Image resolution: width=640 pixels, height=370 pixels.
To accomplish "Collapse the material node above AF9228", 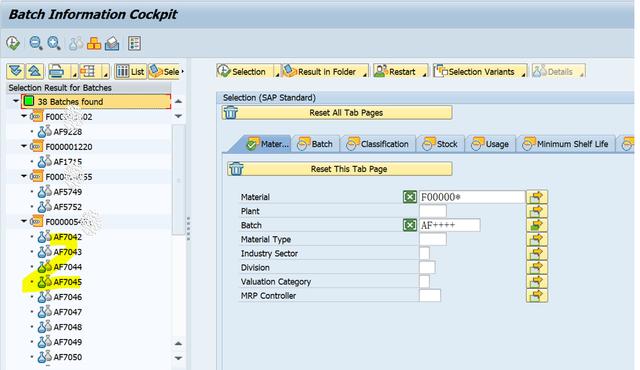I will tap(24, 116).
